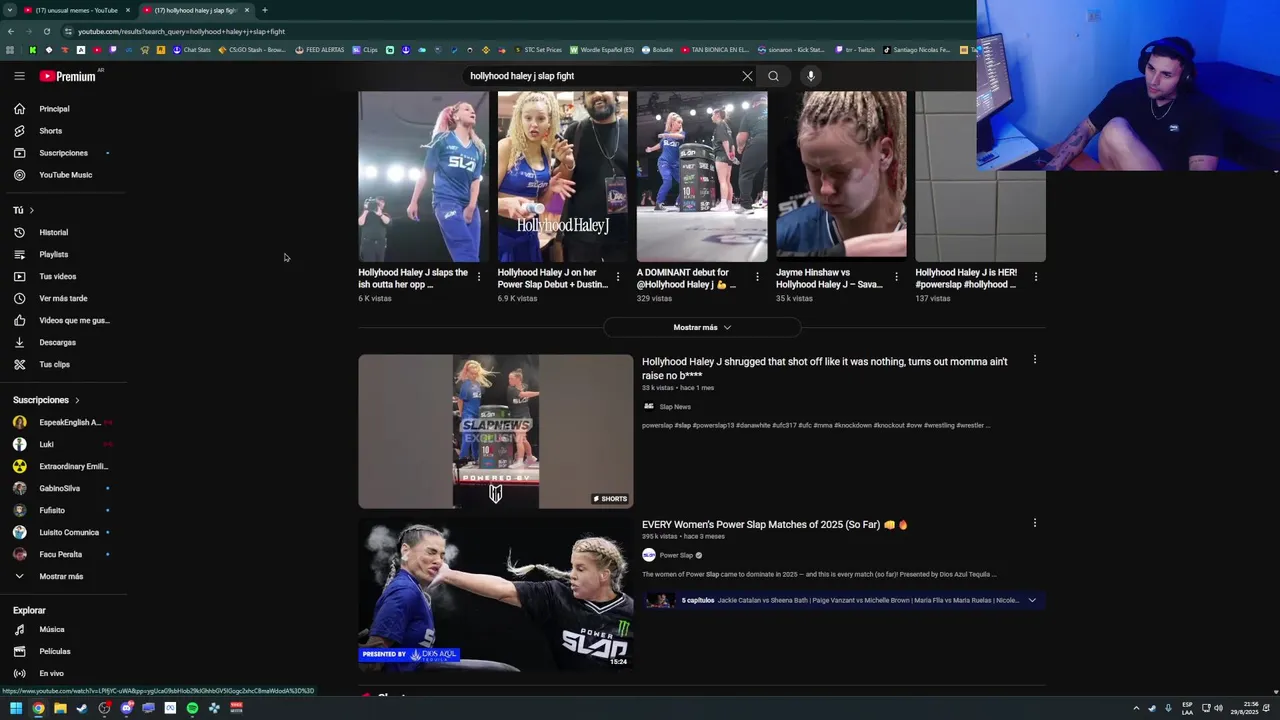Open File Explorer from the taskbar
The height and width of the screenshot is (720, 1280).
(x=60, y=708)
